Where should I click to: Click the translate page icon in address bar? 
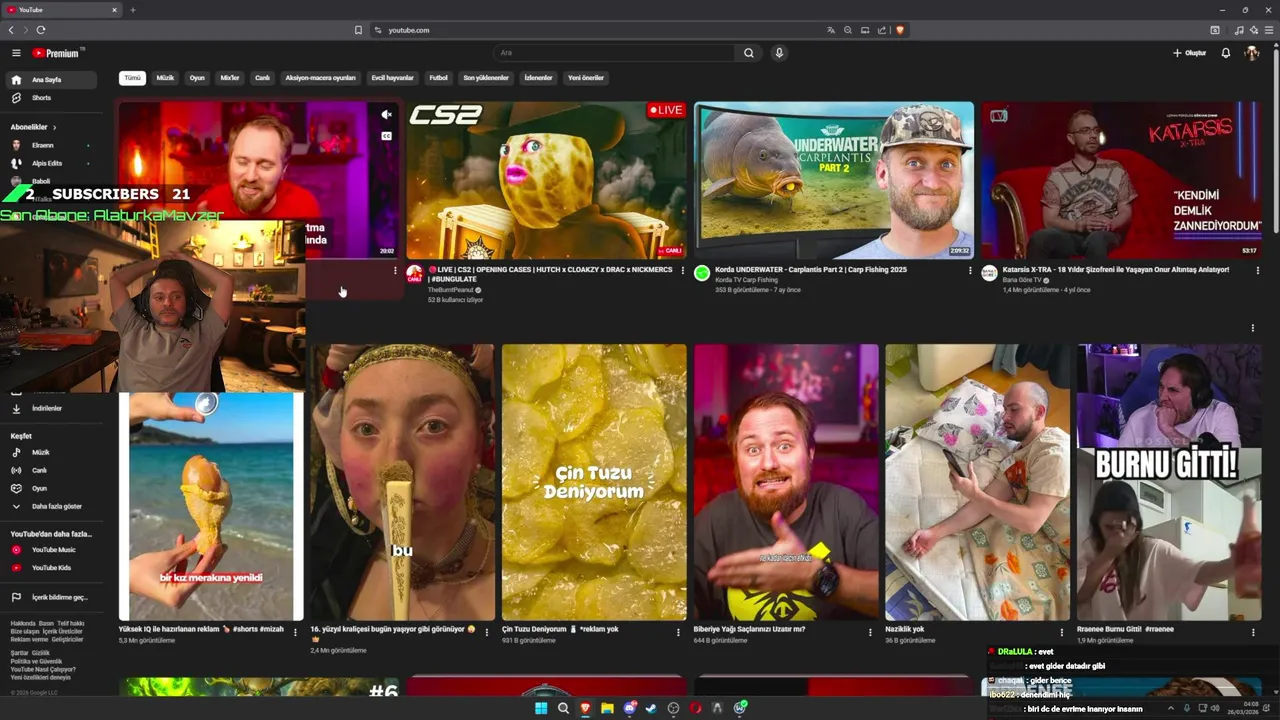tap(830, 30)
